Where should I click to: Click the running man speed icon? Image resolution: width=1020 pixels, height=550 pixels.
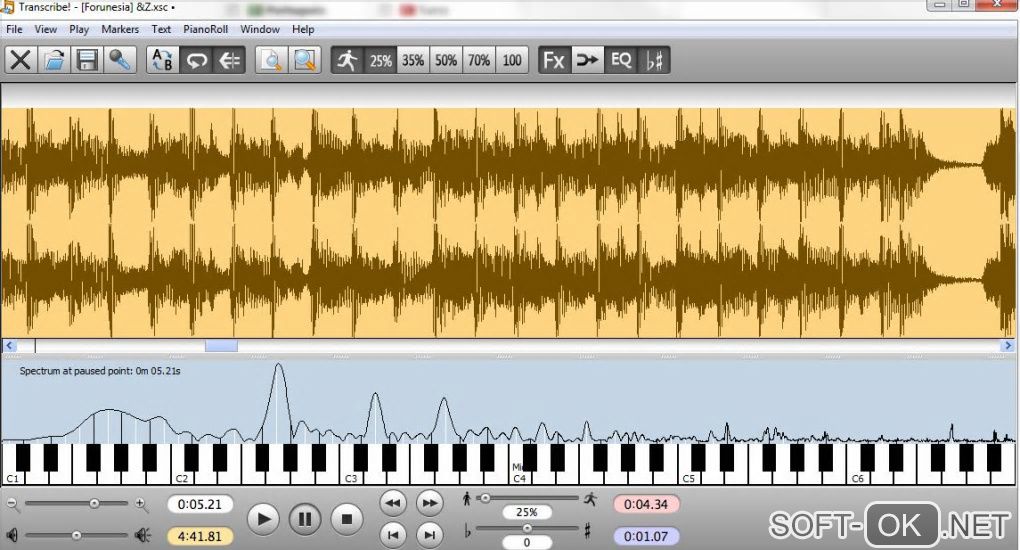[x=347, y=60]
